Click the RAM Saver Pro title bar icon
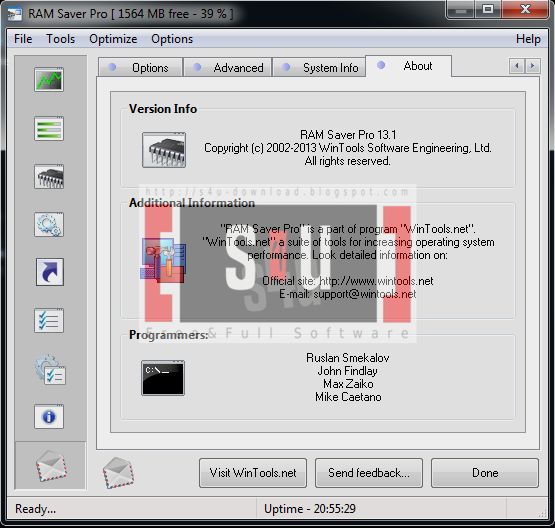 click(x=15, y=14)
